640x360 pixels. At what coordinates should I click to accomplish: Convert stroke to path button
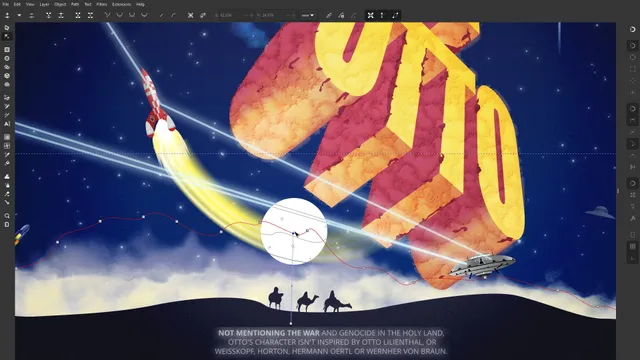coord(203,16)
